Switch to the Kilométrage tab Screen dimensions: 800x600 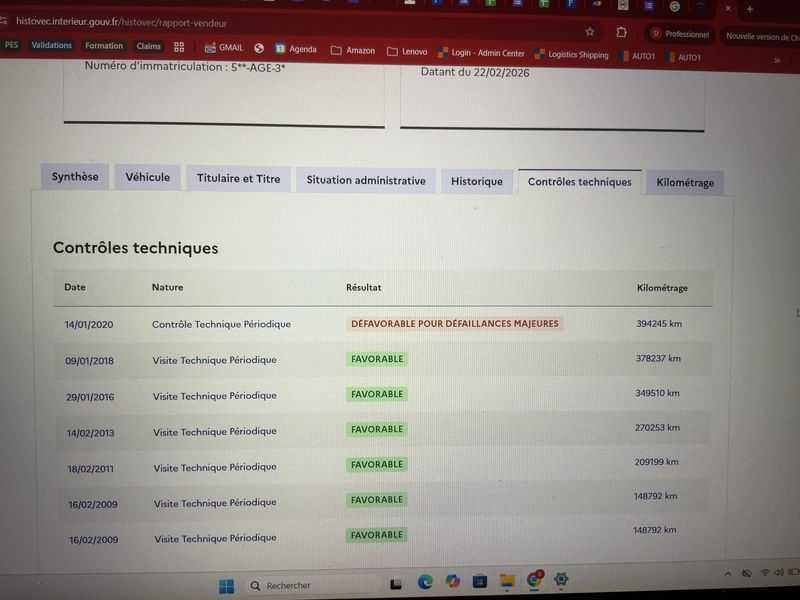click(685, 183)
